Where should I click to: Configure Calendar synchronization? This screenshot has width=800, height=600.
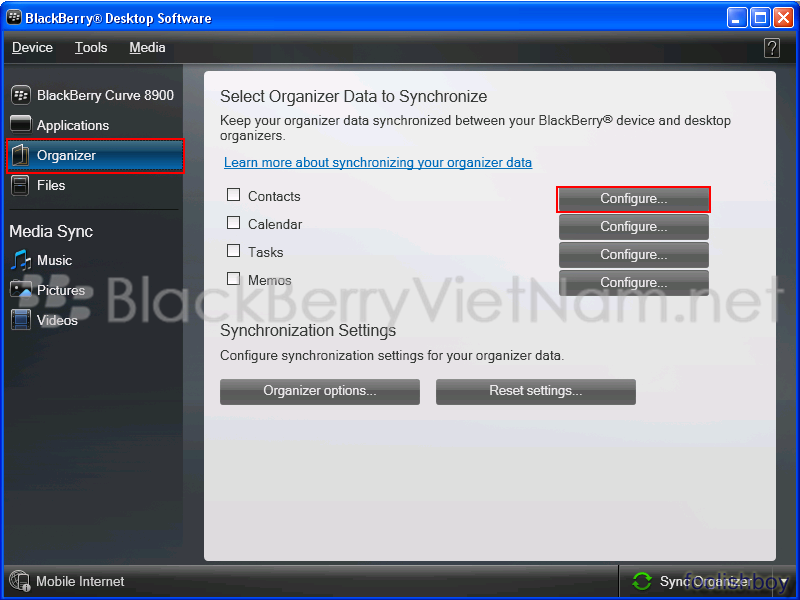(633, 227)
